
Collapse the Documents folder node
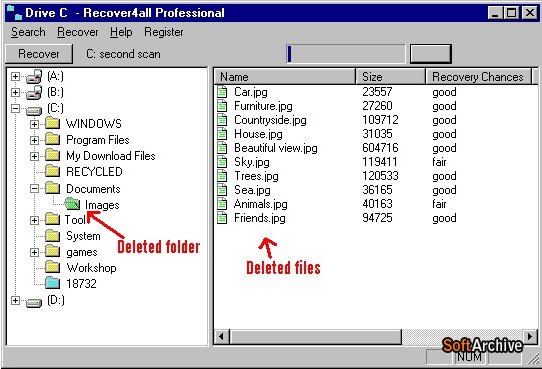(34, 188)
